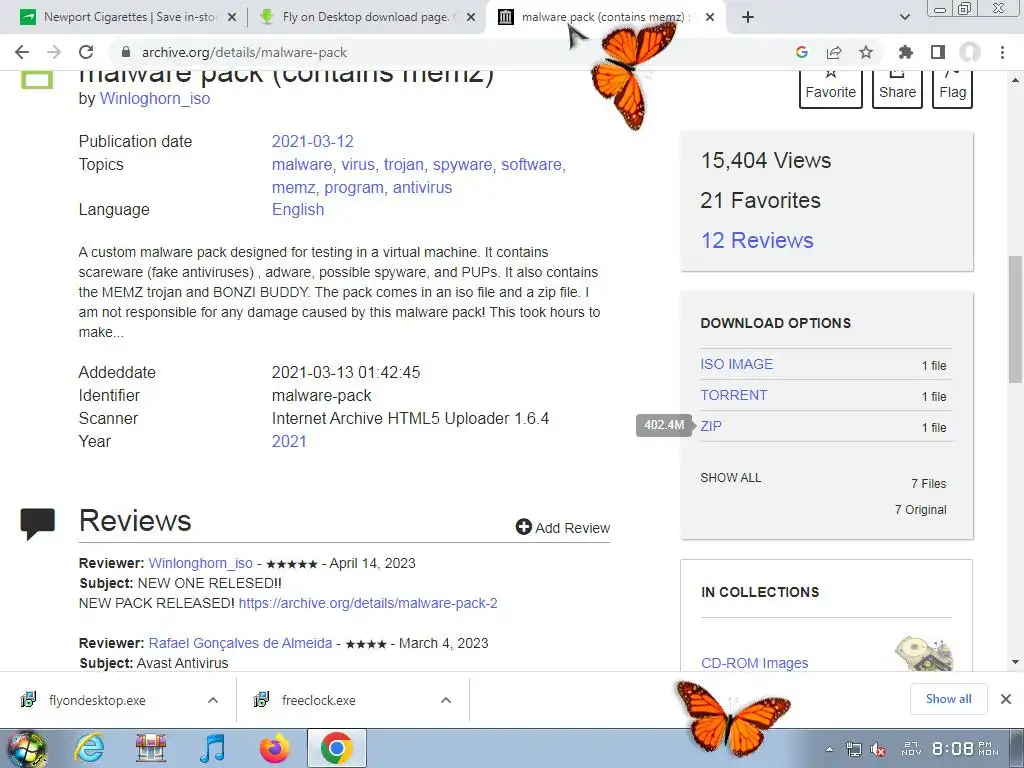This screenshot has height=768, width=1024.
Task: Open the virus topic link
Action: click(358, 165)
